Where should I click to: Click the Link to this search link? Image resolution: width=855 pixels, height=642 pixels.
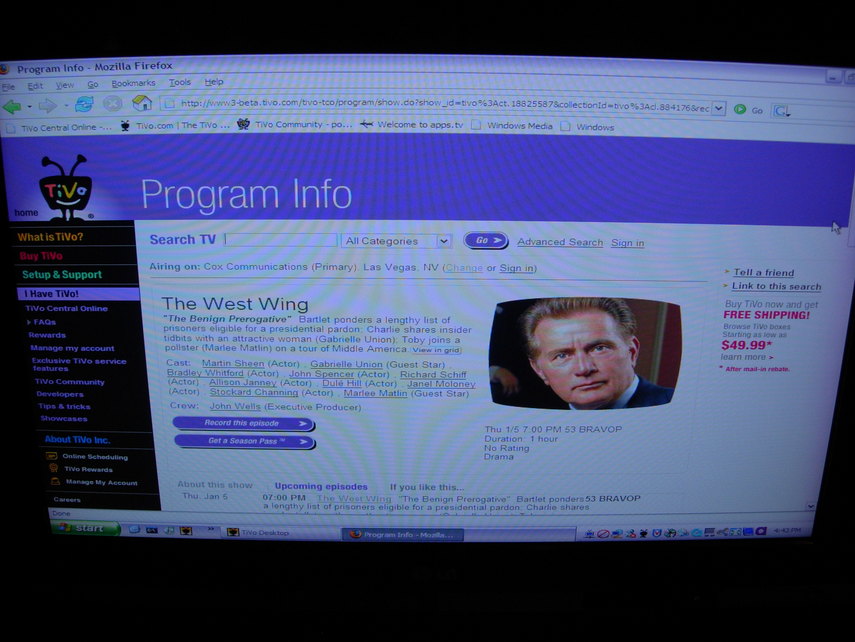776,286
